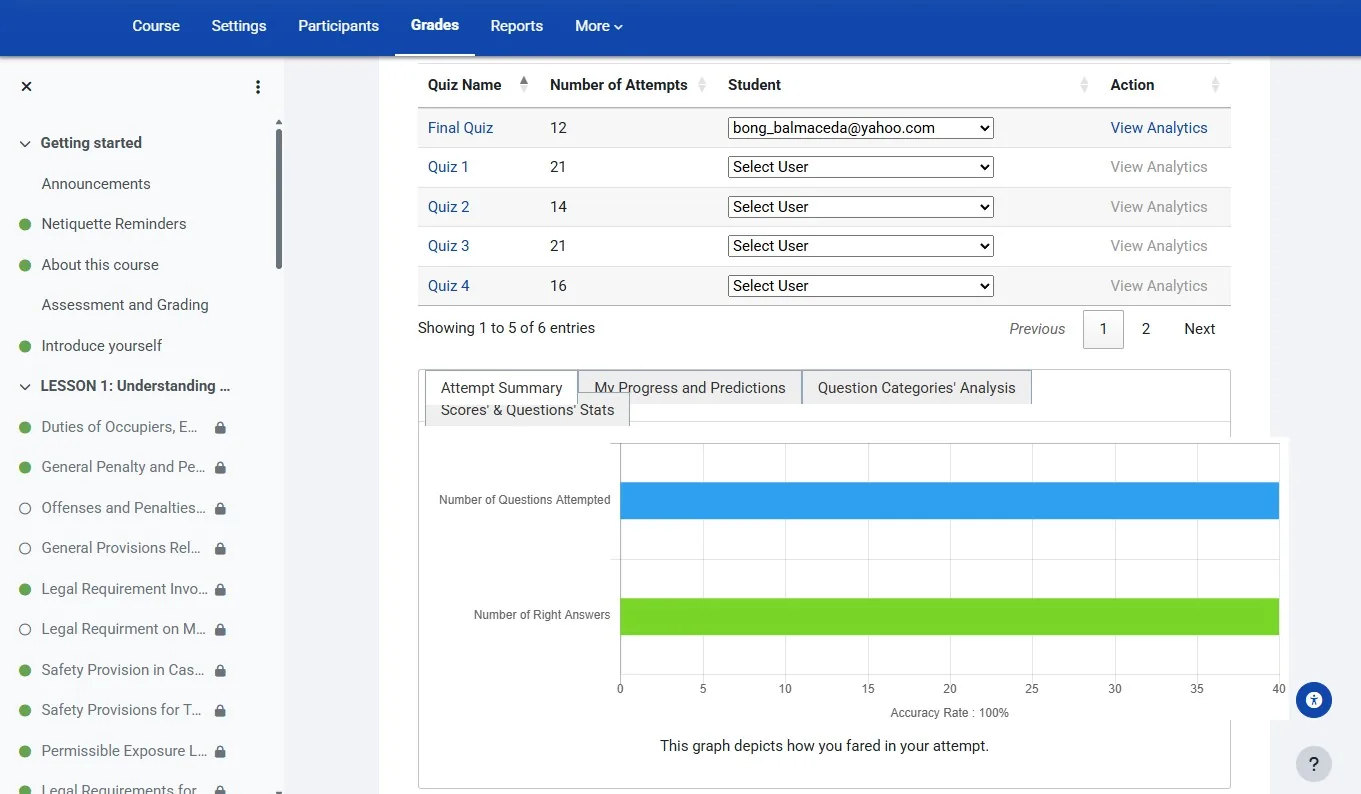Click the lock icon beside Duties of Occupiers
Image resolution: width=1361 pixels, height=794 pixels.
[x=218, y=427]
